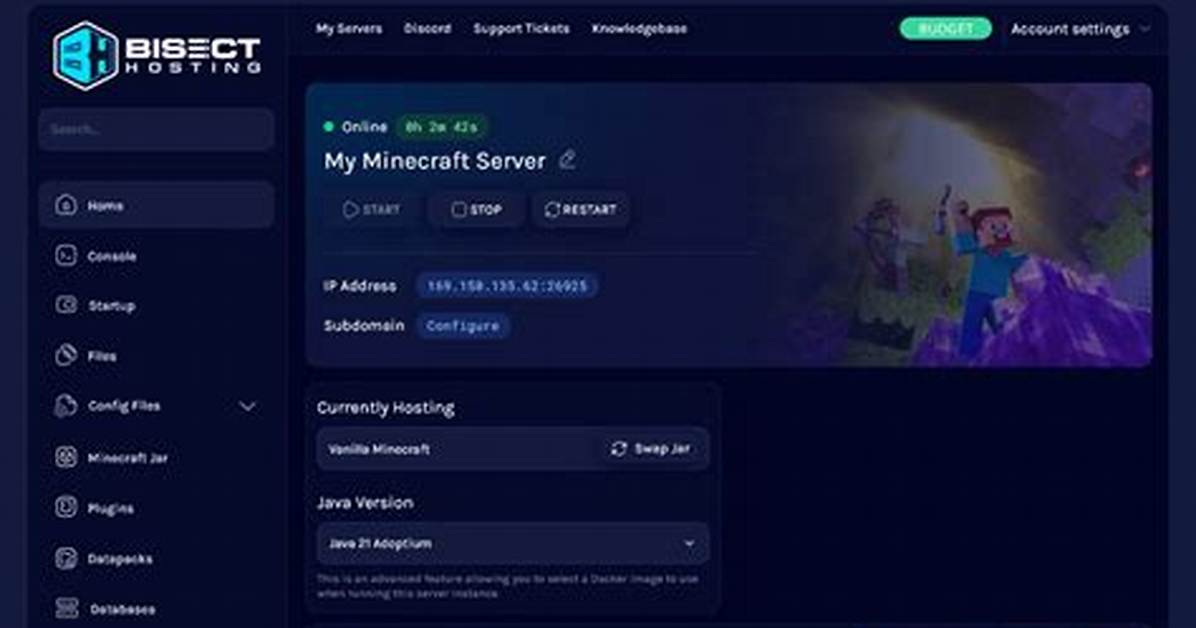
Task: Click the Plugins sidebar icon
Action: (x=66, y=507)
